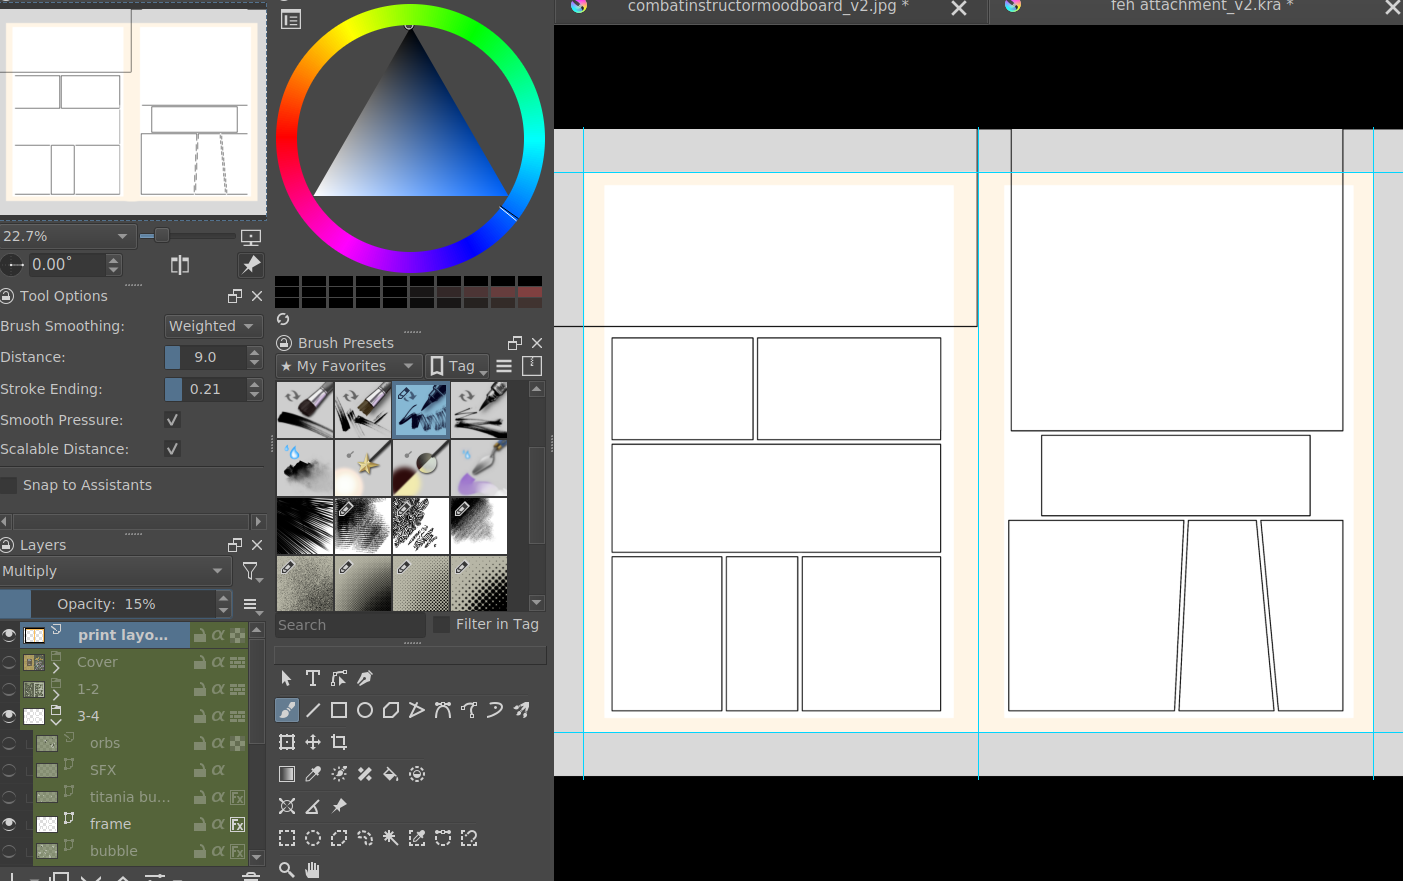The image size is (1403, 881).
Task: Open the Brush Smoothing dropdown
Action: [212, 326]
